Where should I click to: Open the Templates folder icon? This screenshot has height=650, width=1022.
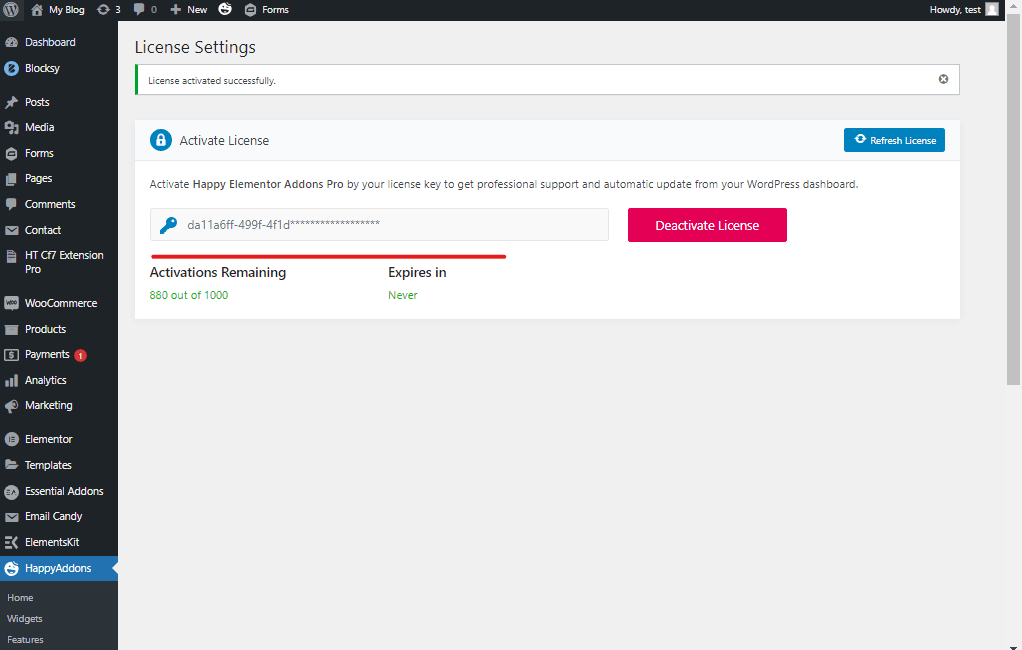(11, 465)
